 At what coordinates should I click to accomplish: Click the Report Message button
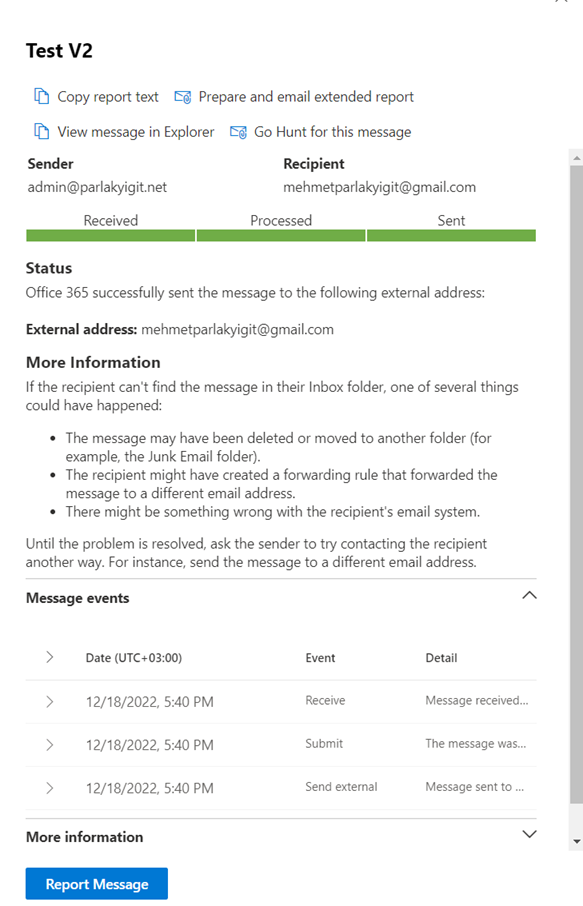pos(96,883)
